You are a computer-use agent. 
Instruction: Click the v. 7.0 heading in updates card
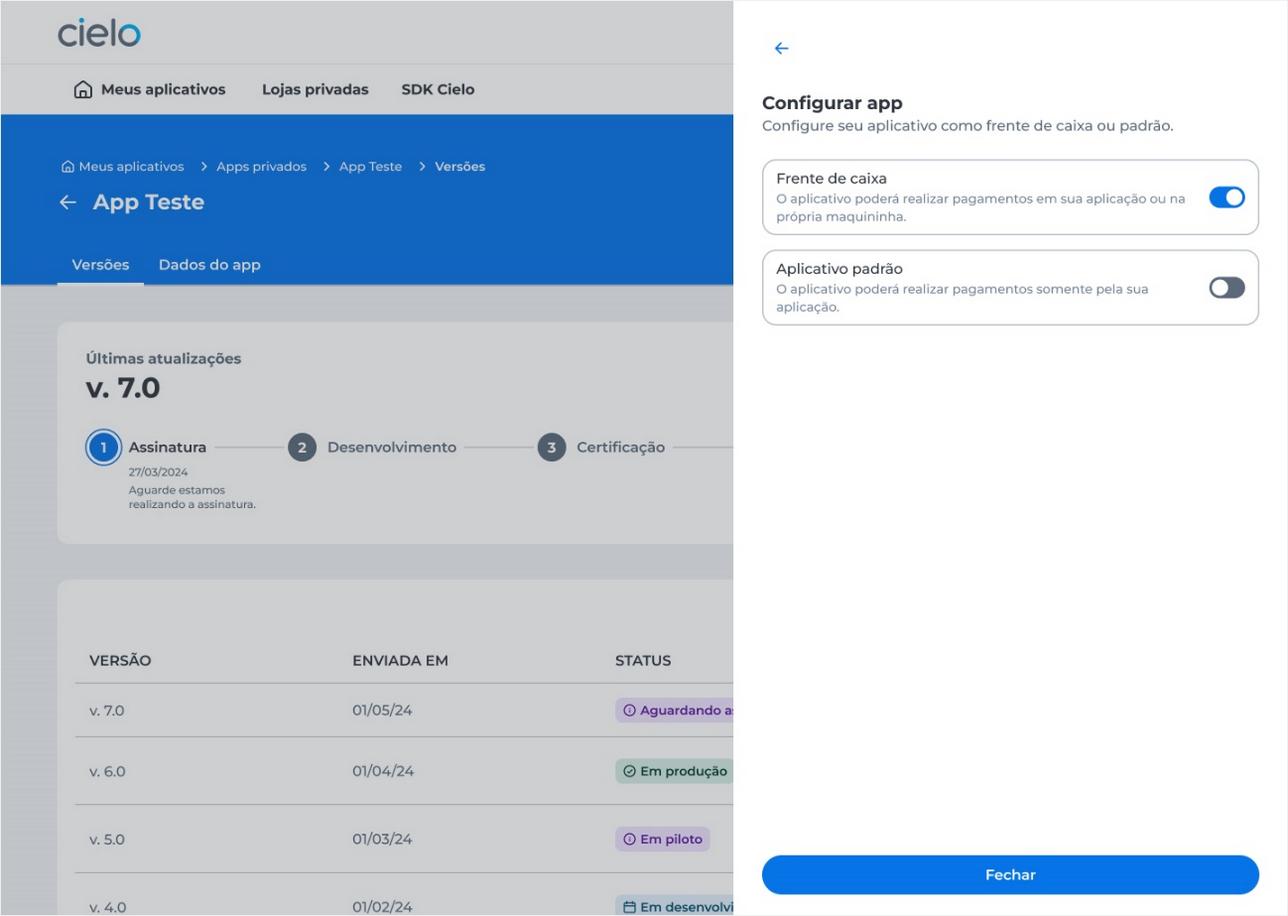point(123,388)
